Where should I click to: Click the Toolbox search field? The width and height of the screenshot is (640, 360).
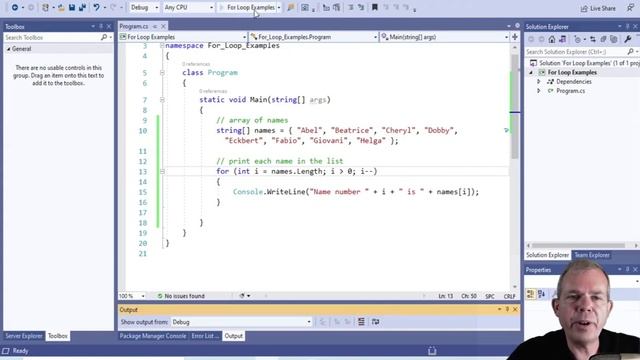52,37
